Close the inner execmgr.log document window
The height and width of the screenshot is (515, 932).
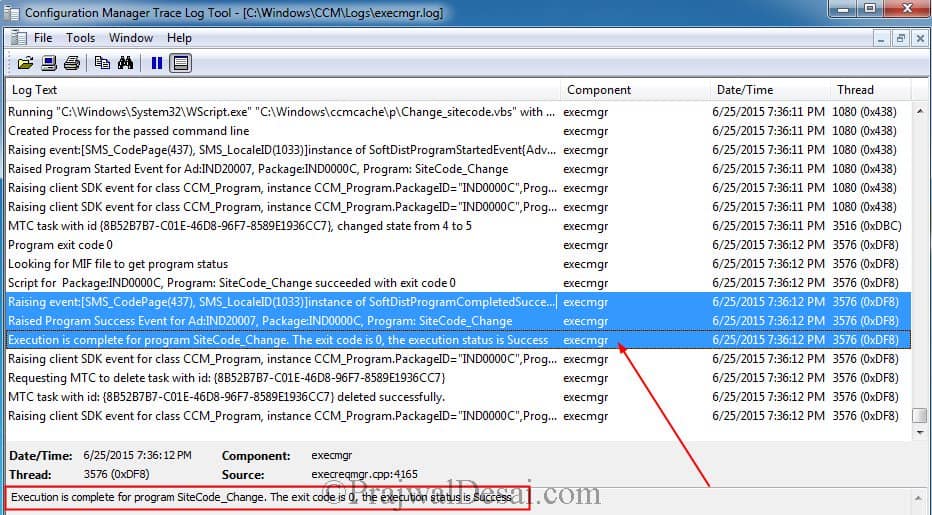(920, 39)
